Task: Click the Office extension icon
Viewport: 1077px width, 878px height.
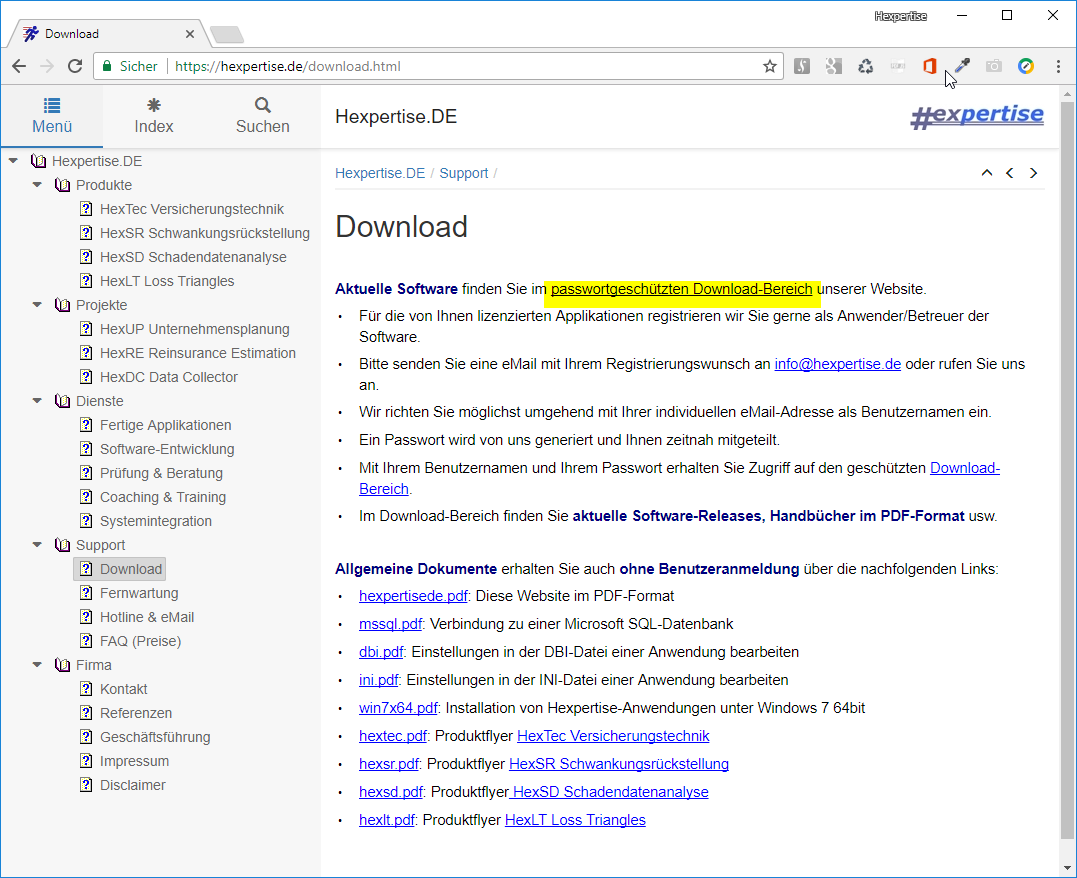Action: (929, 66)
